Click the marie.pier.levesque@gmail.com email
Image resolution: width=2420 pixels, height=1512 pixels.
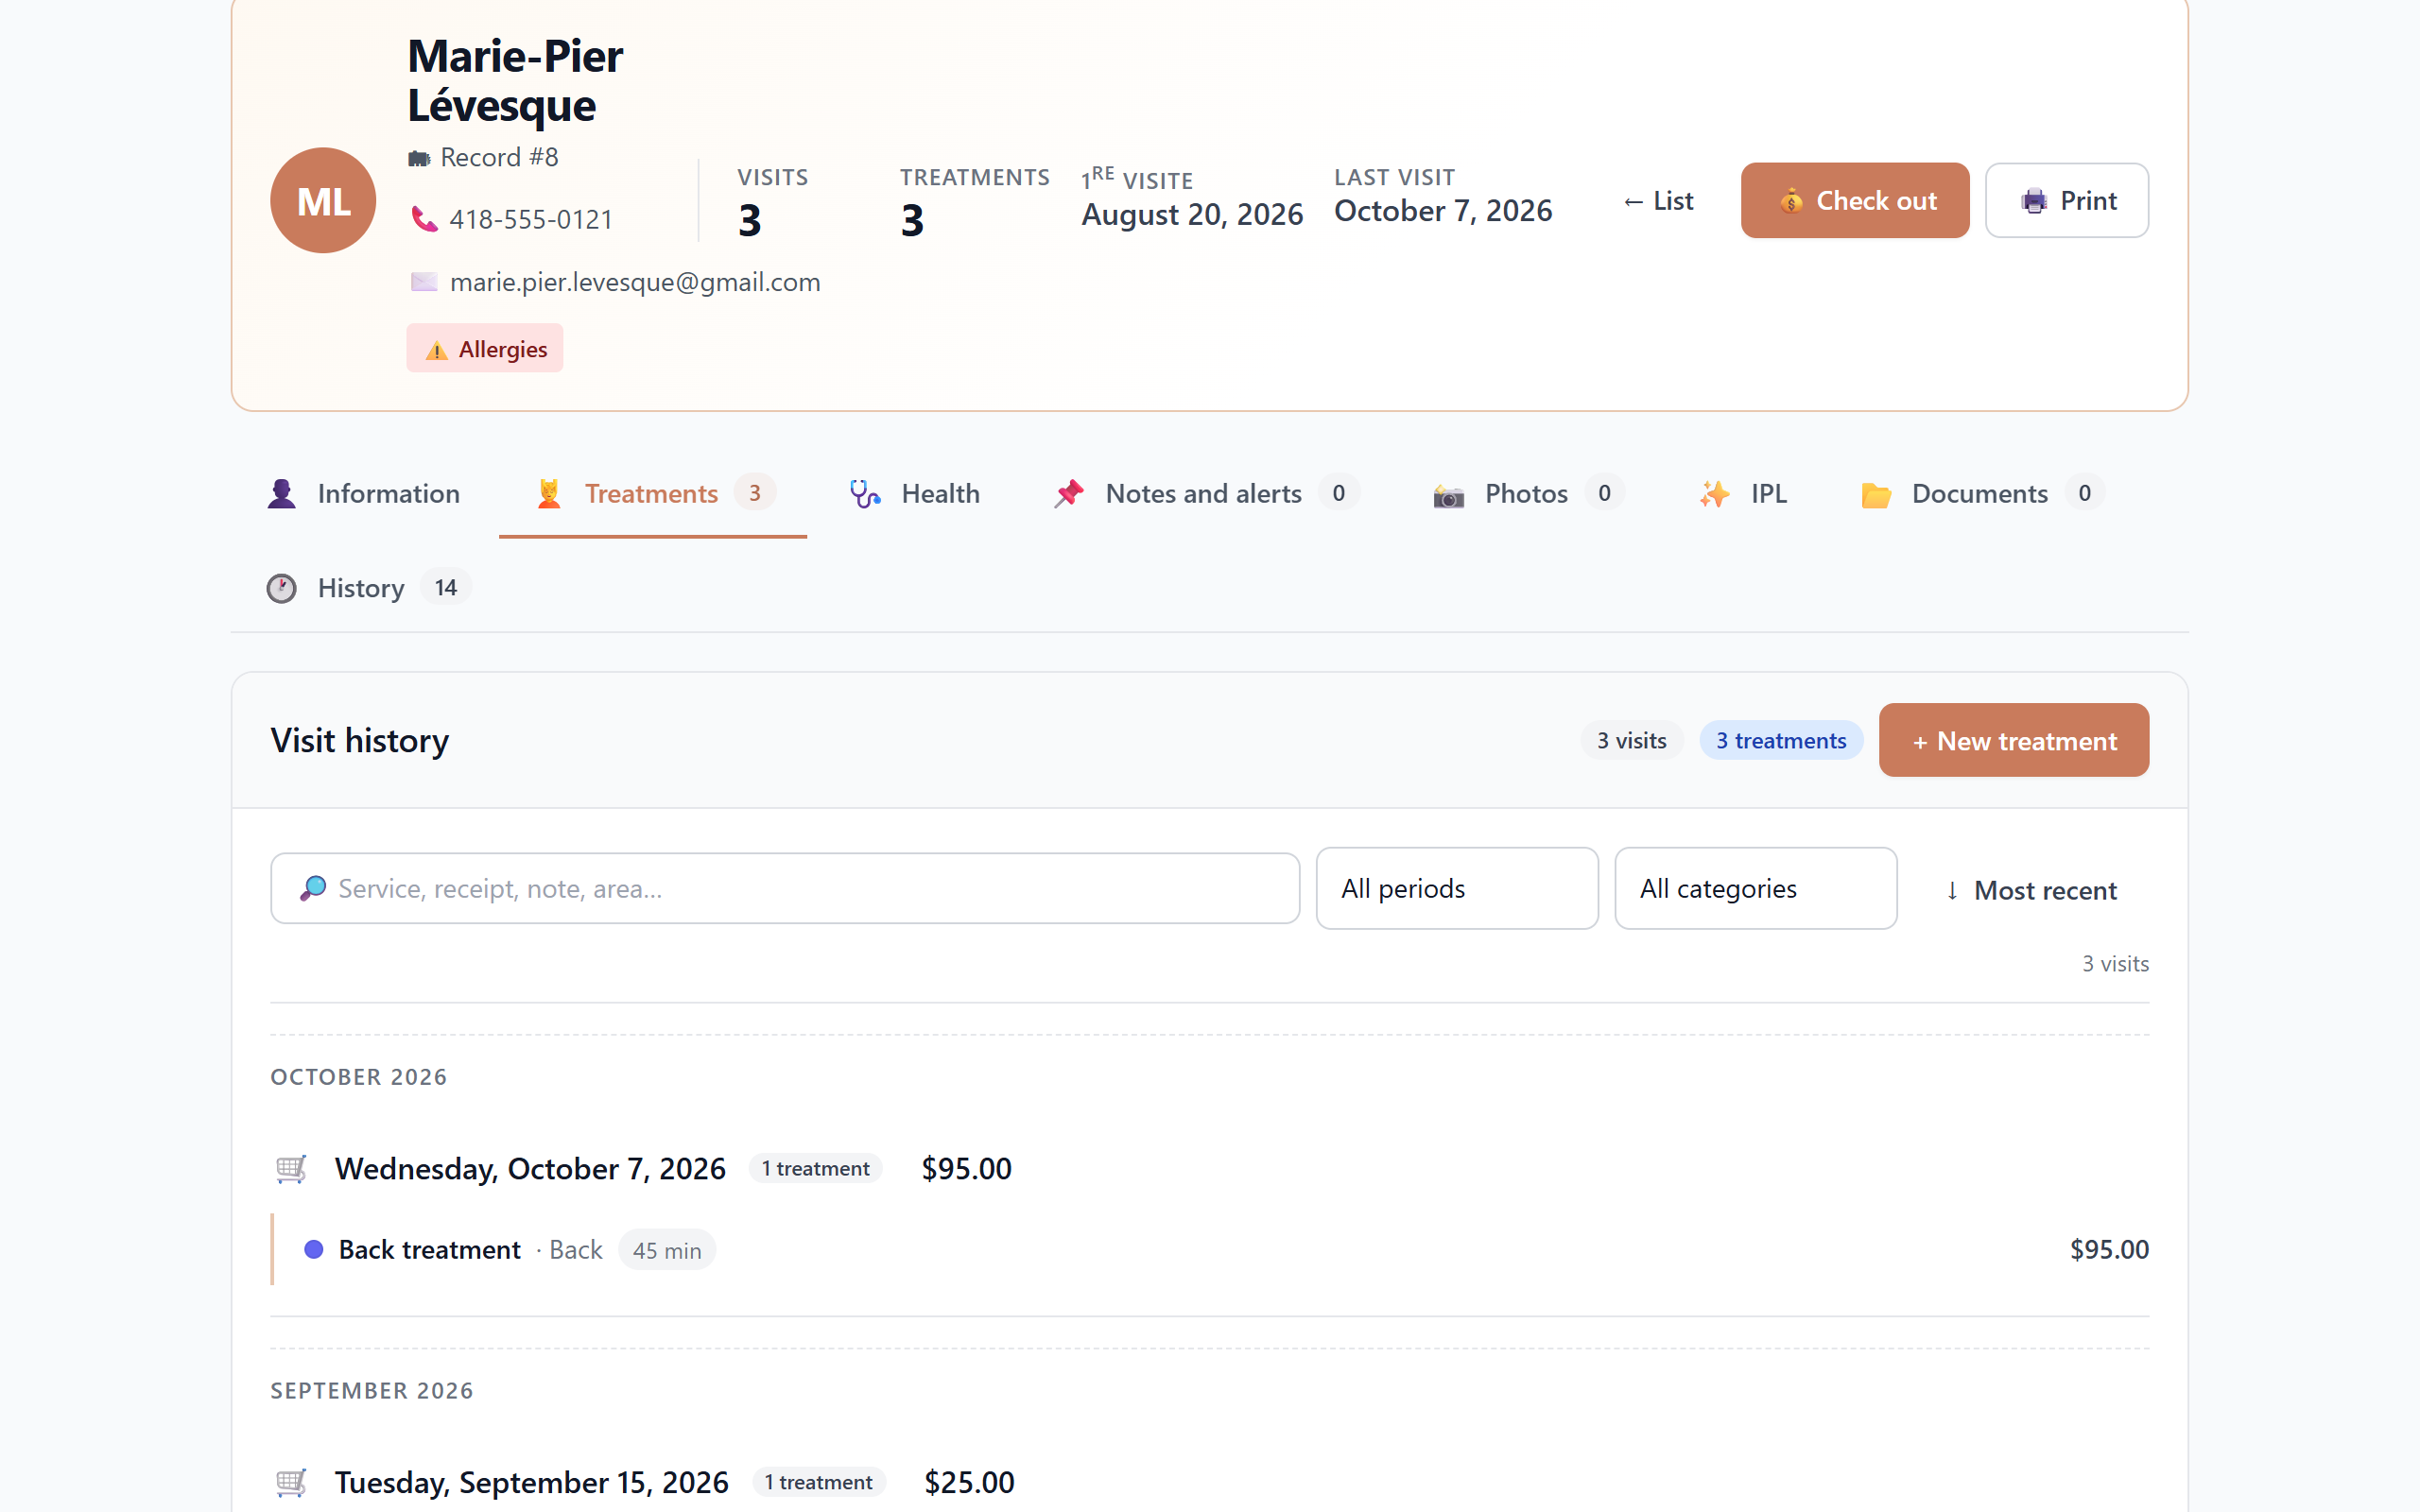[x=635, y=282]
